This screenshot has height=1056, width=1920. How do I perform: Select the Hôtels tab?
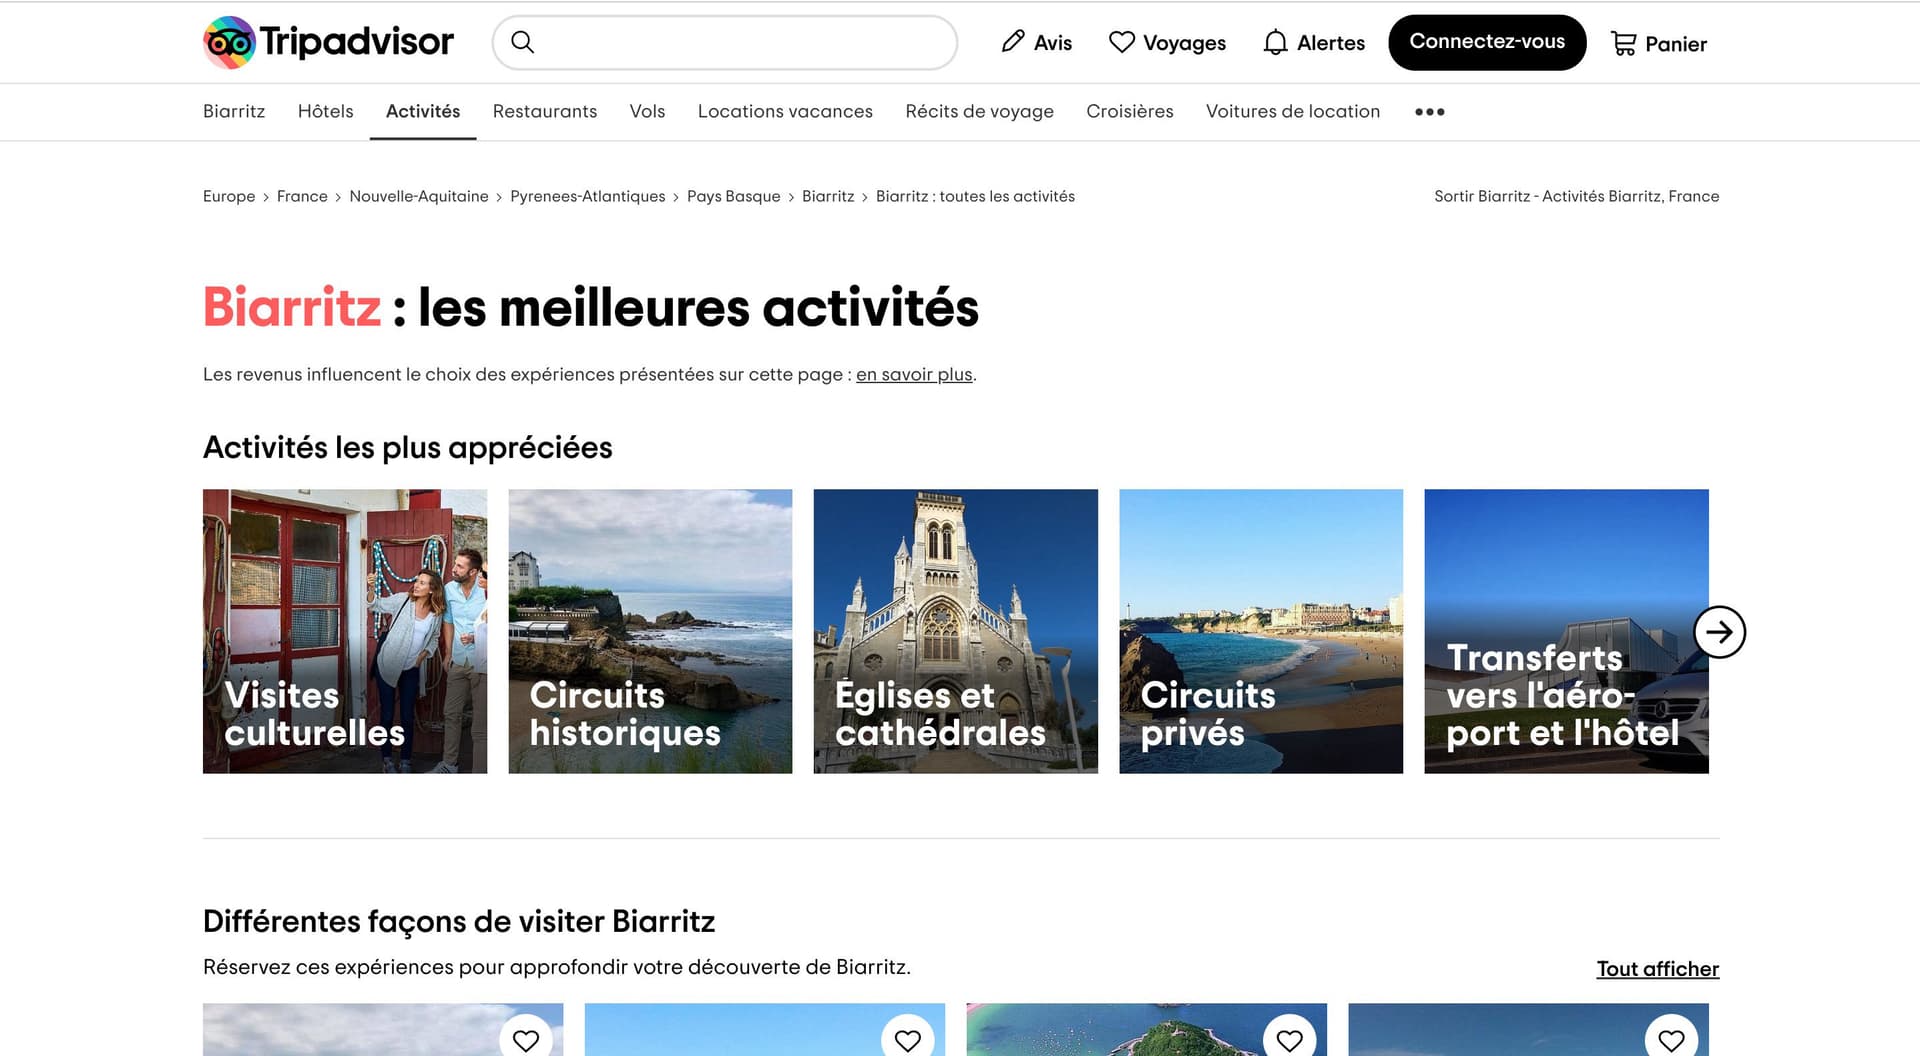coord(325,111)
